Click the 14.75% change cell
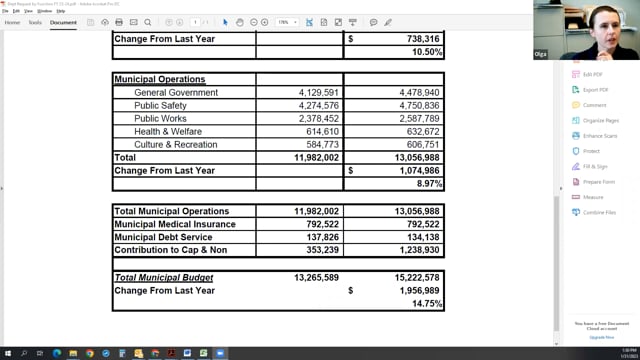Image resolution: width=640 pixels, height=360 pixels. [427, 304]
